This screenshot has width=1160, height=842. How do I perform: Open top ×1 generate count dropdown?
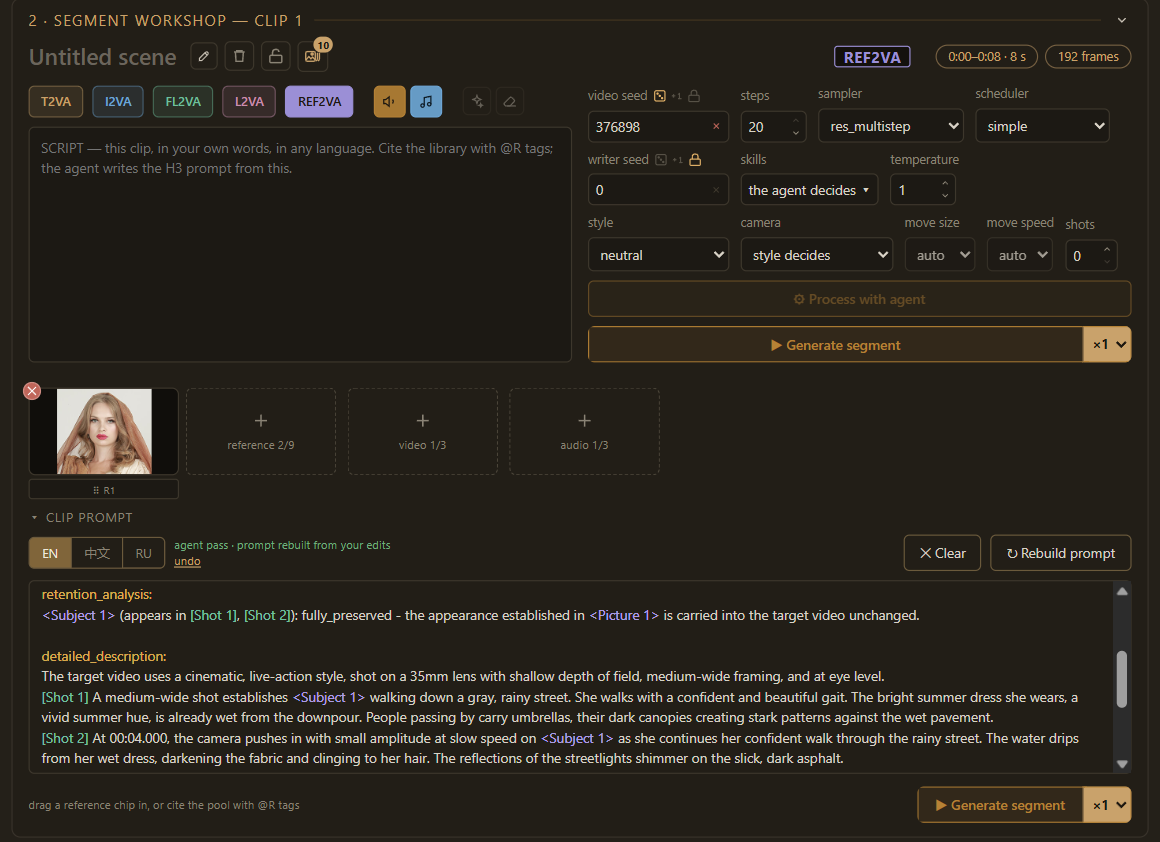pos(1107,345)
